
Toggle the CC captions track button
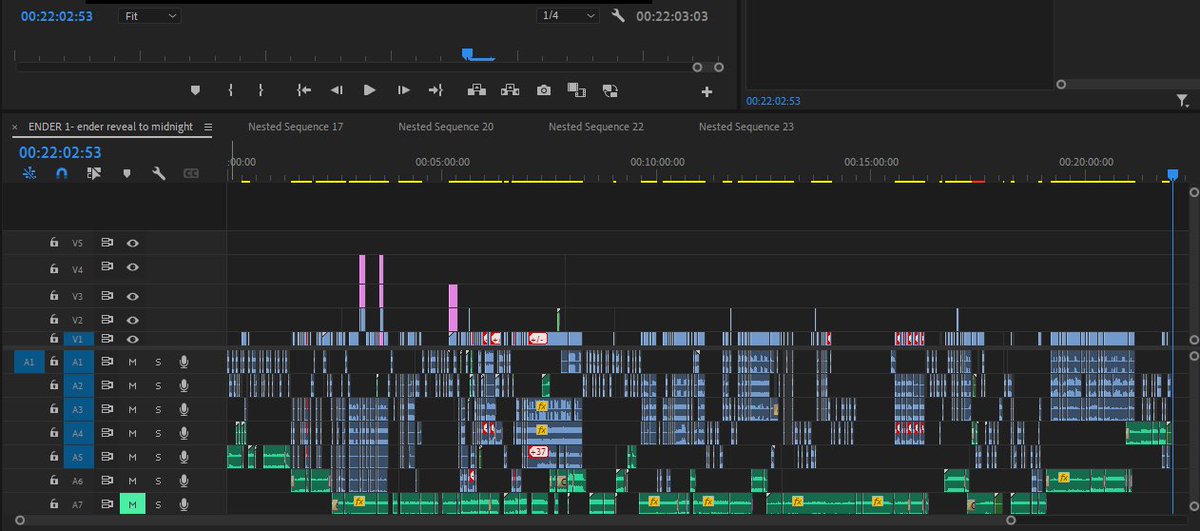(191, 173)
